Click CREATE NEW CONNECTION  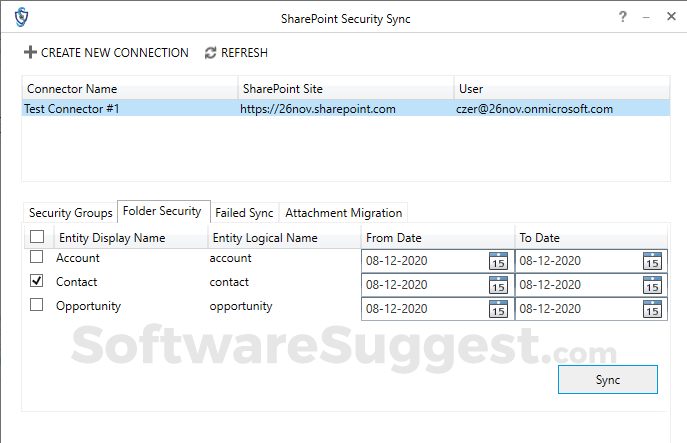[114, 53]
